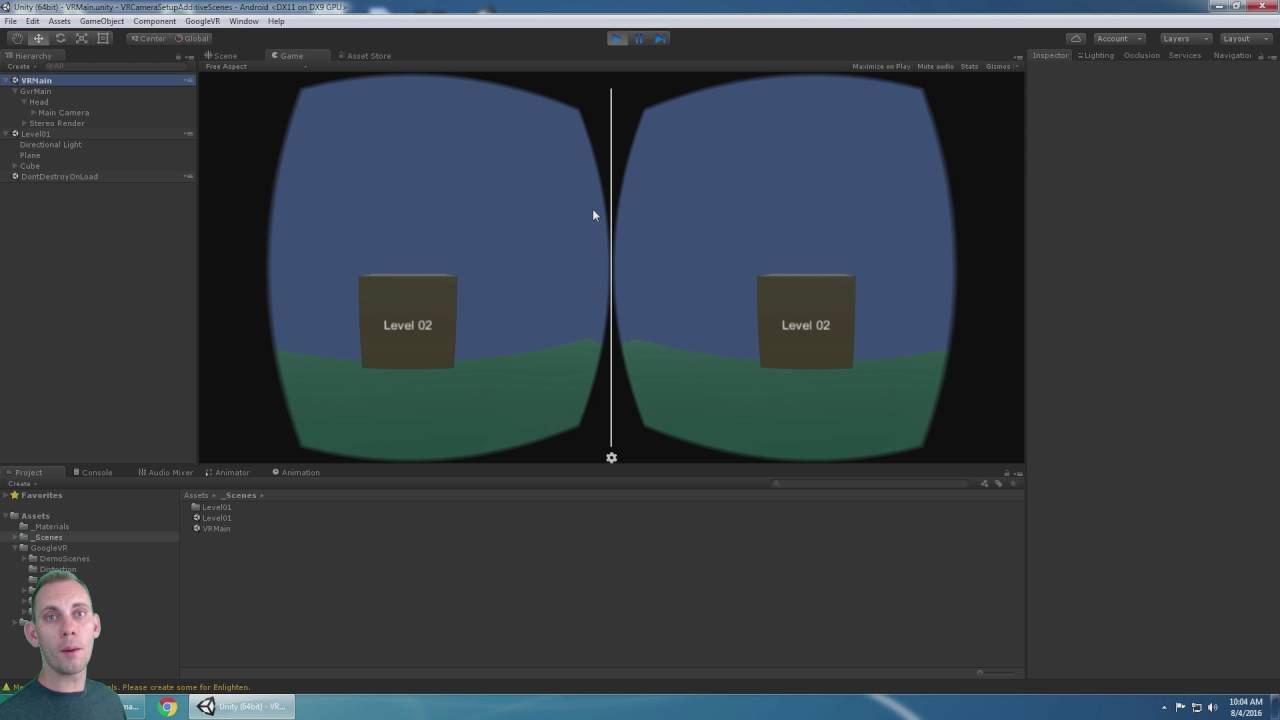Select the VRMain scene asset
This screenshot has height=720, width=1280.
coord(212,528)
